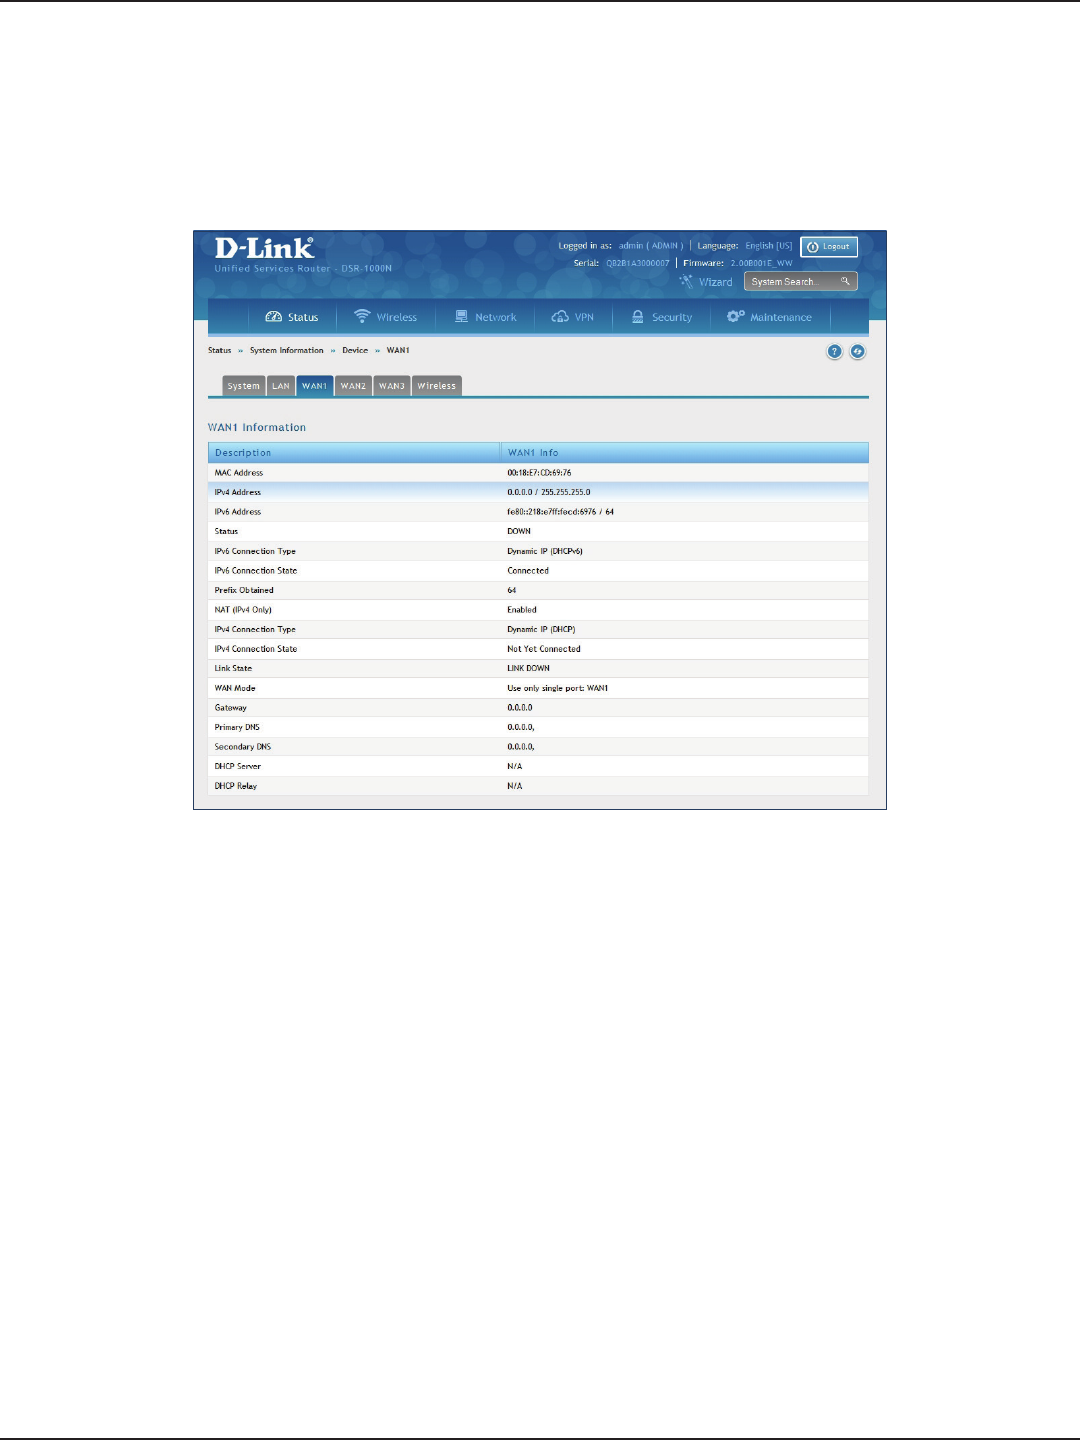Click the IPv4 Address value 0.0.0.0 / 255.255.255.0
This screenshot has height=1440, width=1080.
tap(549, 492)
